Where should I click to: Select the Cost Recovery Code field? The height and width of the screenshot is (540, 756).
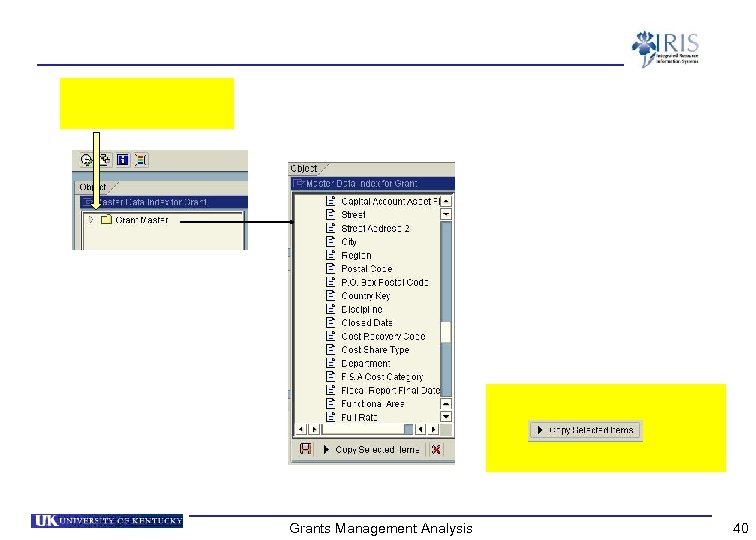(383, 336)
